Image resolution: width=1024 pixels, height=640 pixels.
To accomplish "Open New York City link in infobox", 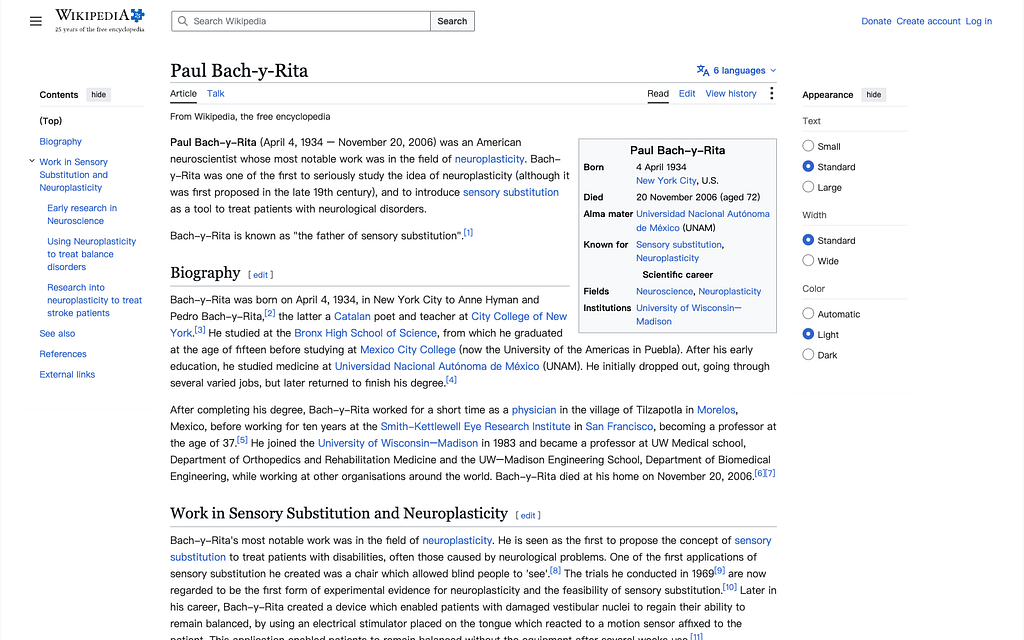I will (666, 180).
